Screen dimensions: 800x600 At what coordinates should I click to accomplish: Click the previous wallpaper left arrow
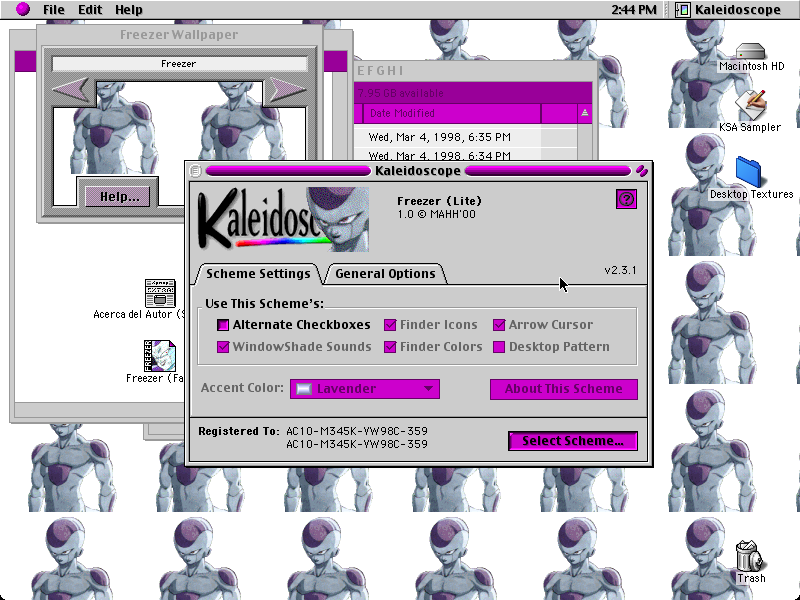(71, 89)
